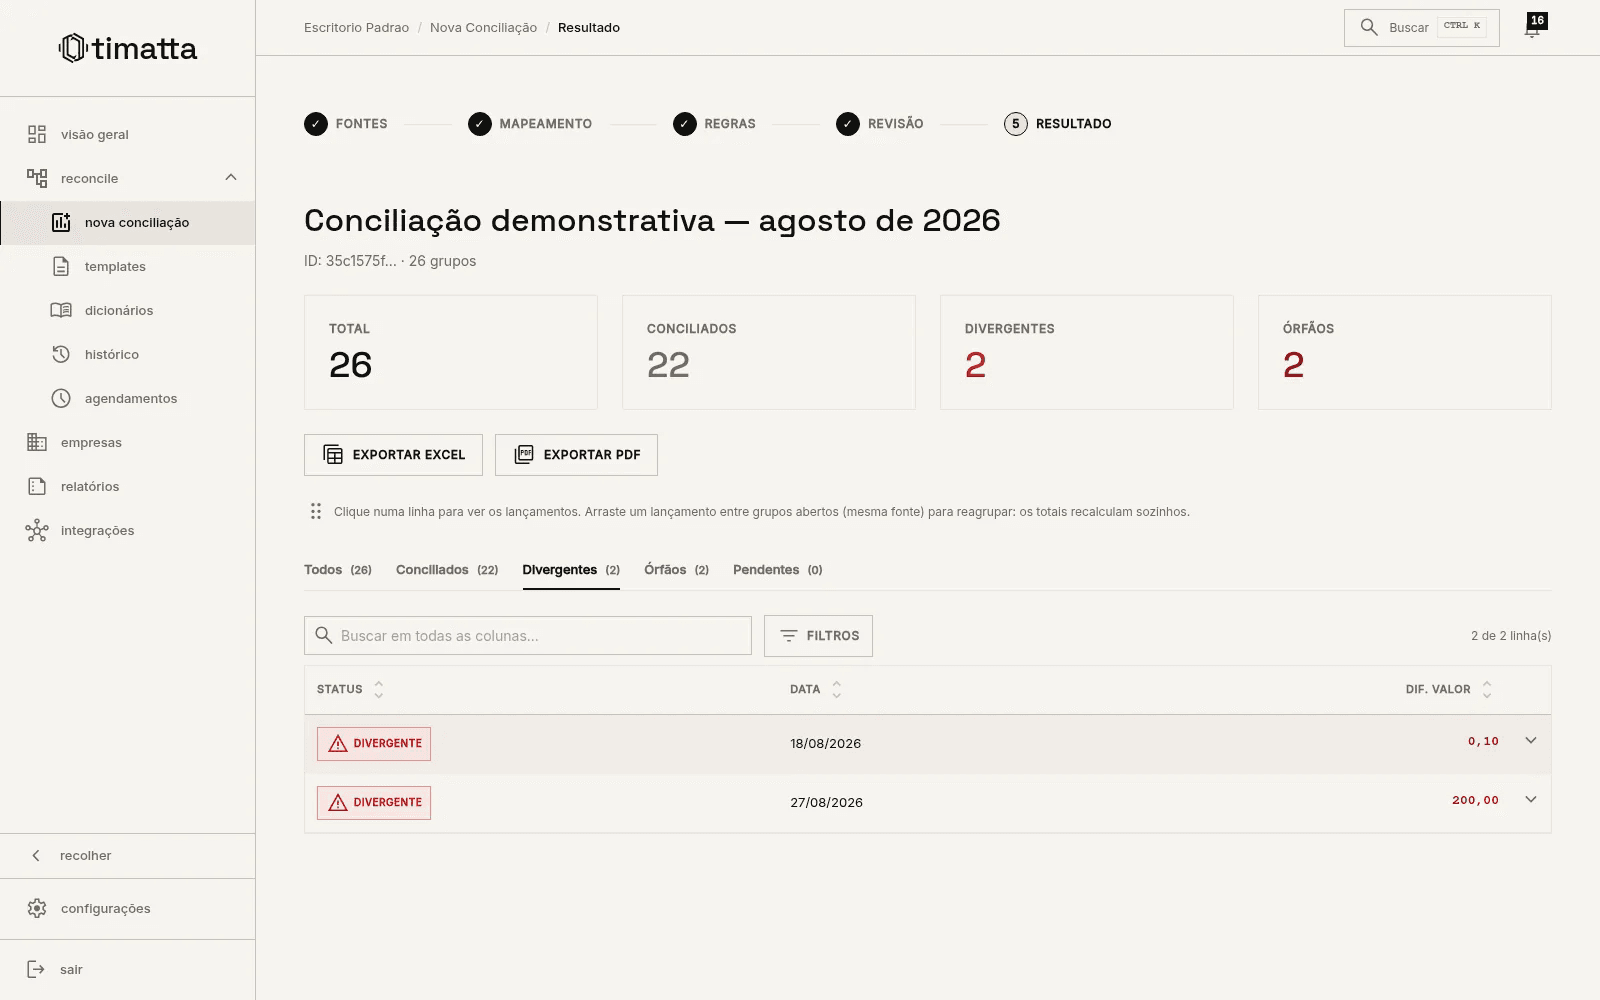Click the reconcile tree icon in sidebar

pyautogui.click(x=37, y=178)
